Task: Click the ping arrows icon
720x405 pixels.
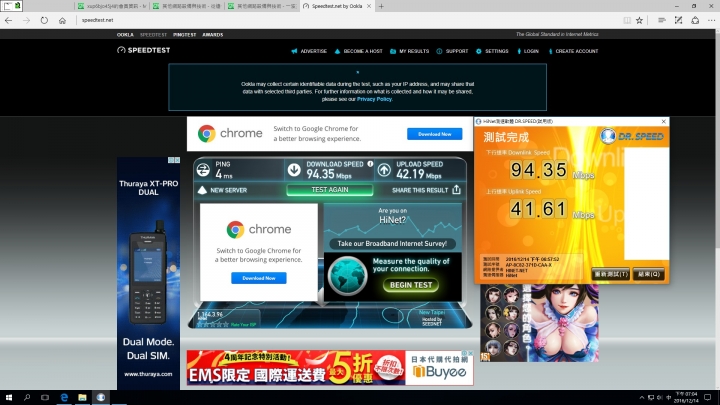Action: [x=203, y=170]
